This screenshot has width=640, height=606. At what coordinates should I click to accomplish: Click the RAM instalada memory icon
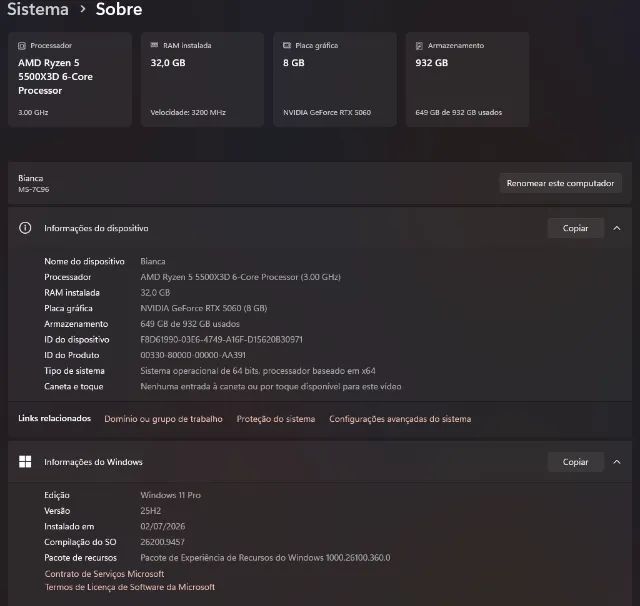154,45
